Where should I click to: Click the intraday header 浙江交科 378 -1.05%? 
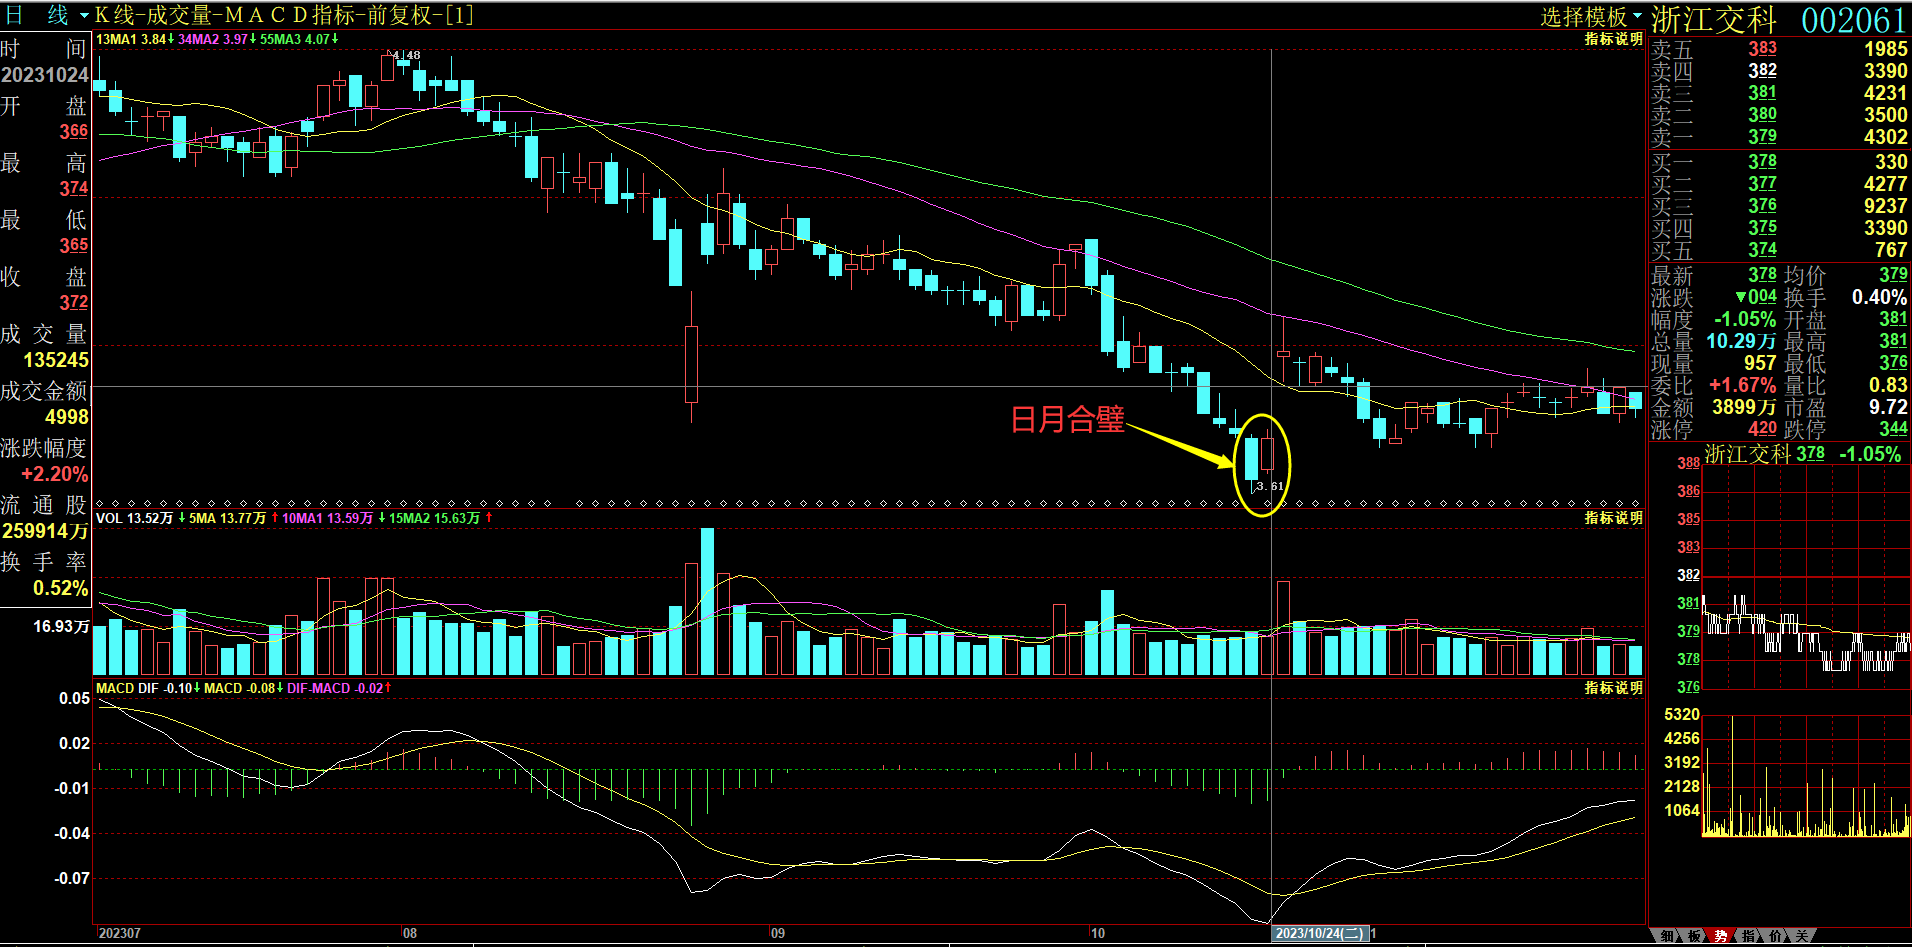[1803, 454]
